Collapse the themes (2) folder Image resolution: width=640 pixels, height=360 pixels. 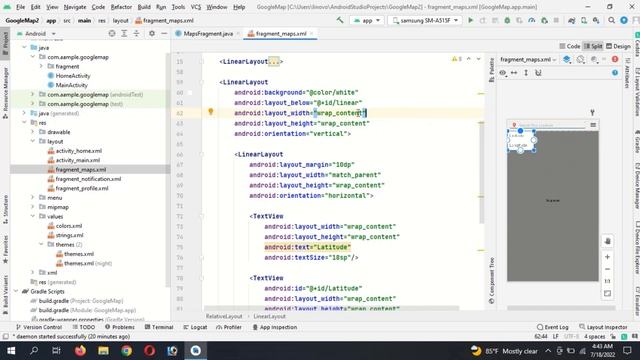[41, 244]
